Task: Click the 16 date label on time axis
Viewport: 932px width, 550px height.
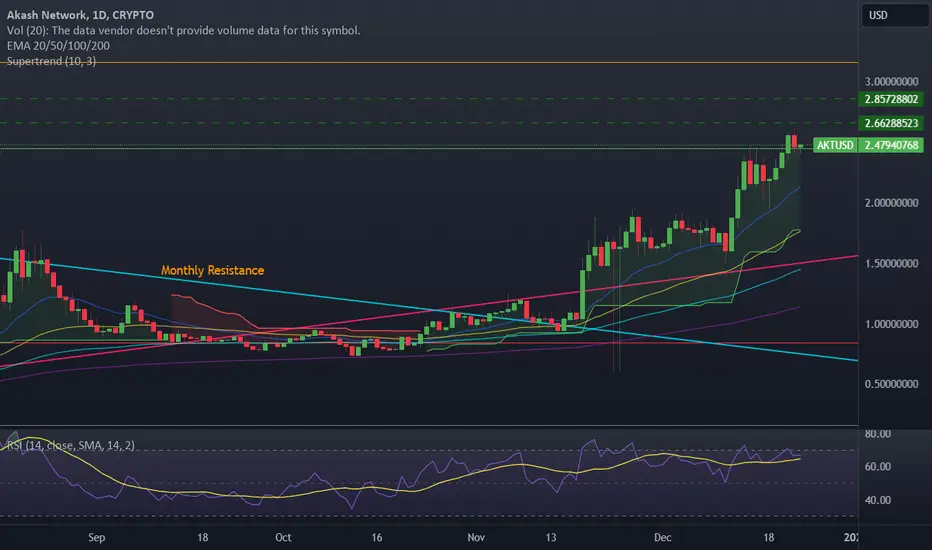Action: 377,538
